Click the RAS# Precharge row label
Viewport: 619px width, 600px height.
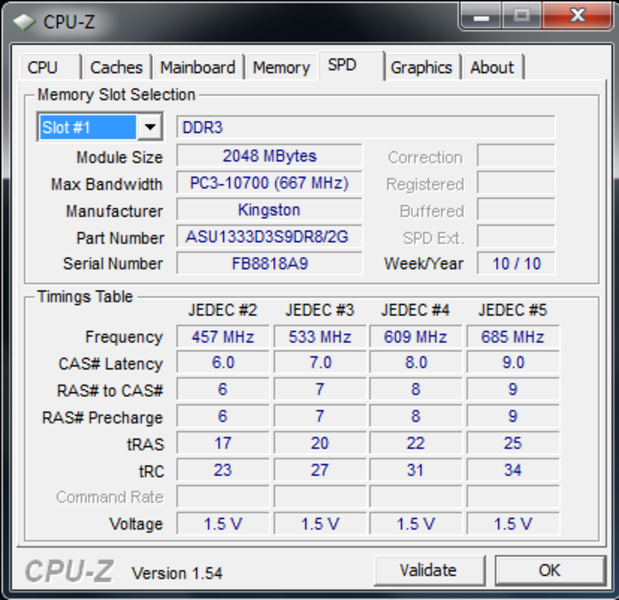click(x=102, y=418)
